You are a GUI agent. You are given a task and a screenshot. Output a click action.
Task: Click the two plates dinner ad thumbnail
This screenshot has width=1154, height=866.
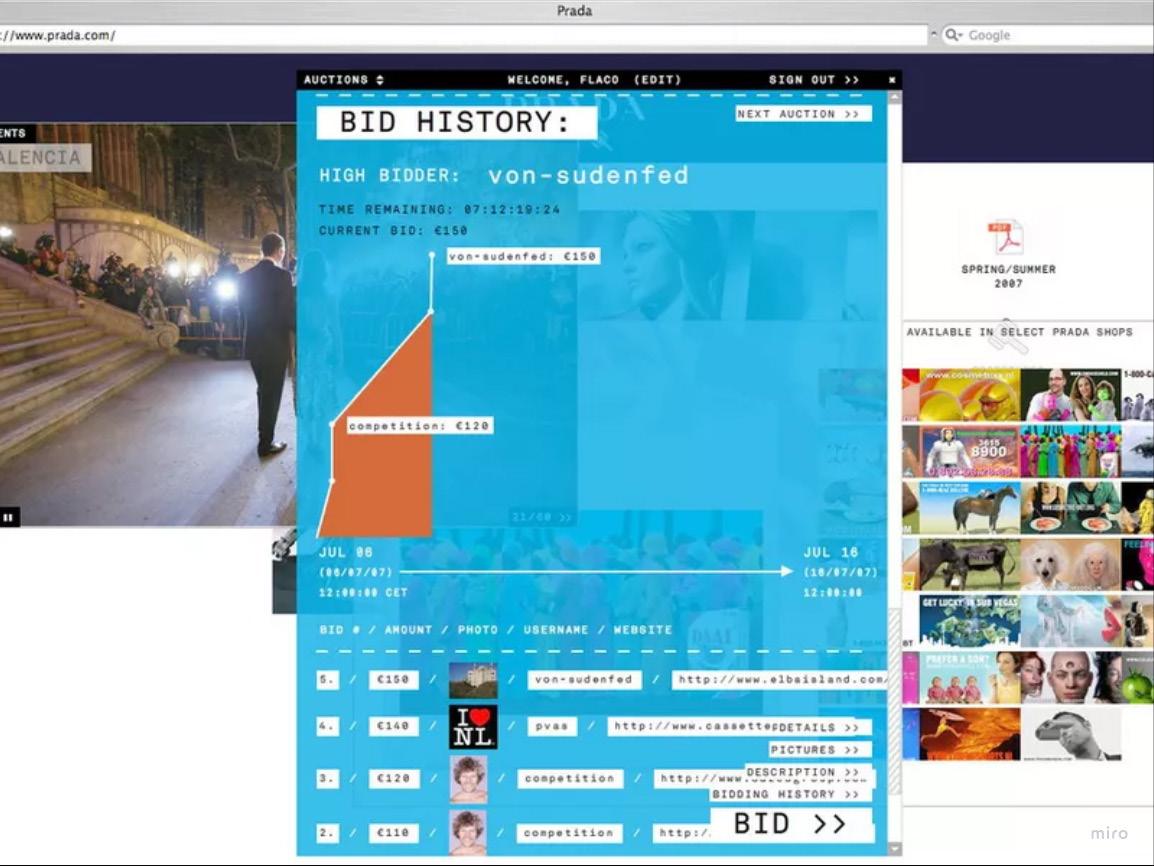tap(1071, 508)
